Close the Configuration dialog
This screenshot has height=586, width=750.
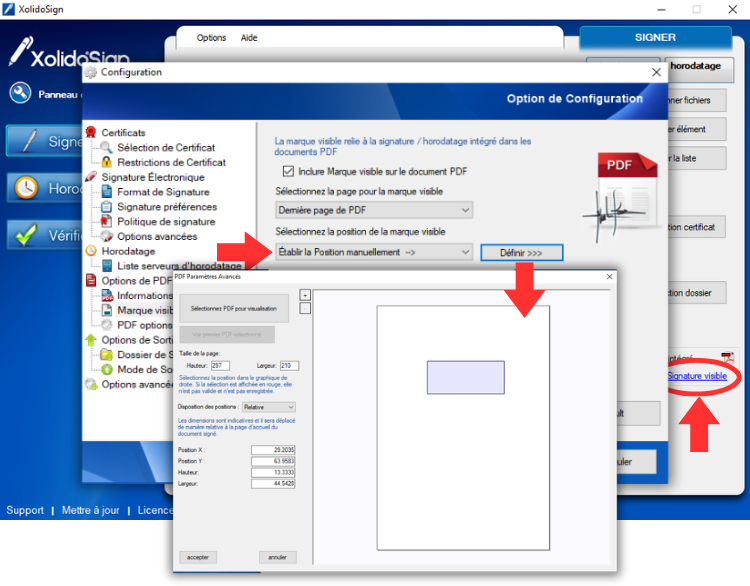656,72
